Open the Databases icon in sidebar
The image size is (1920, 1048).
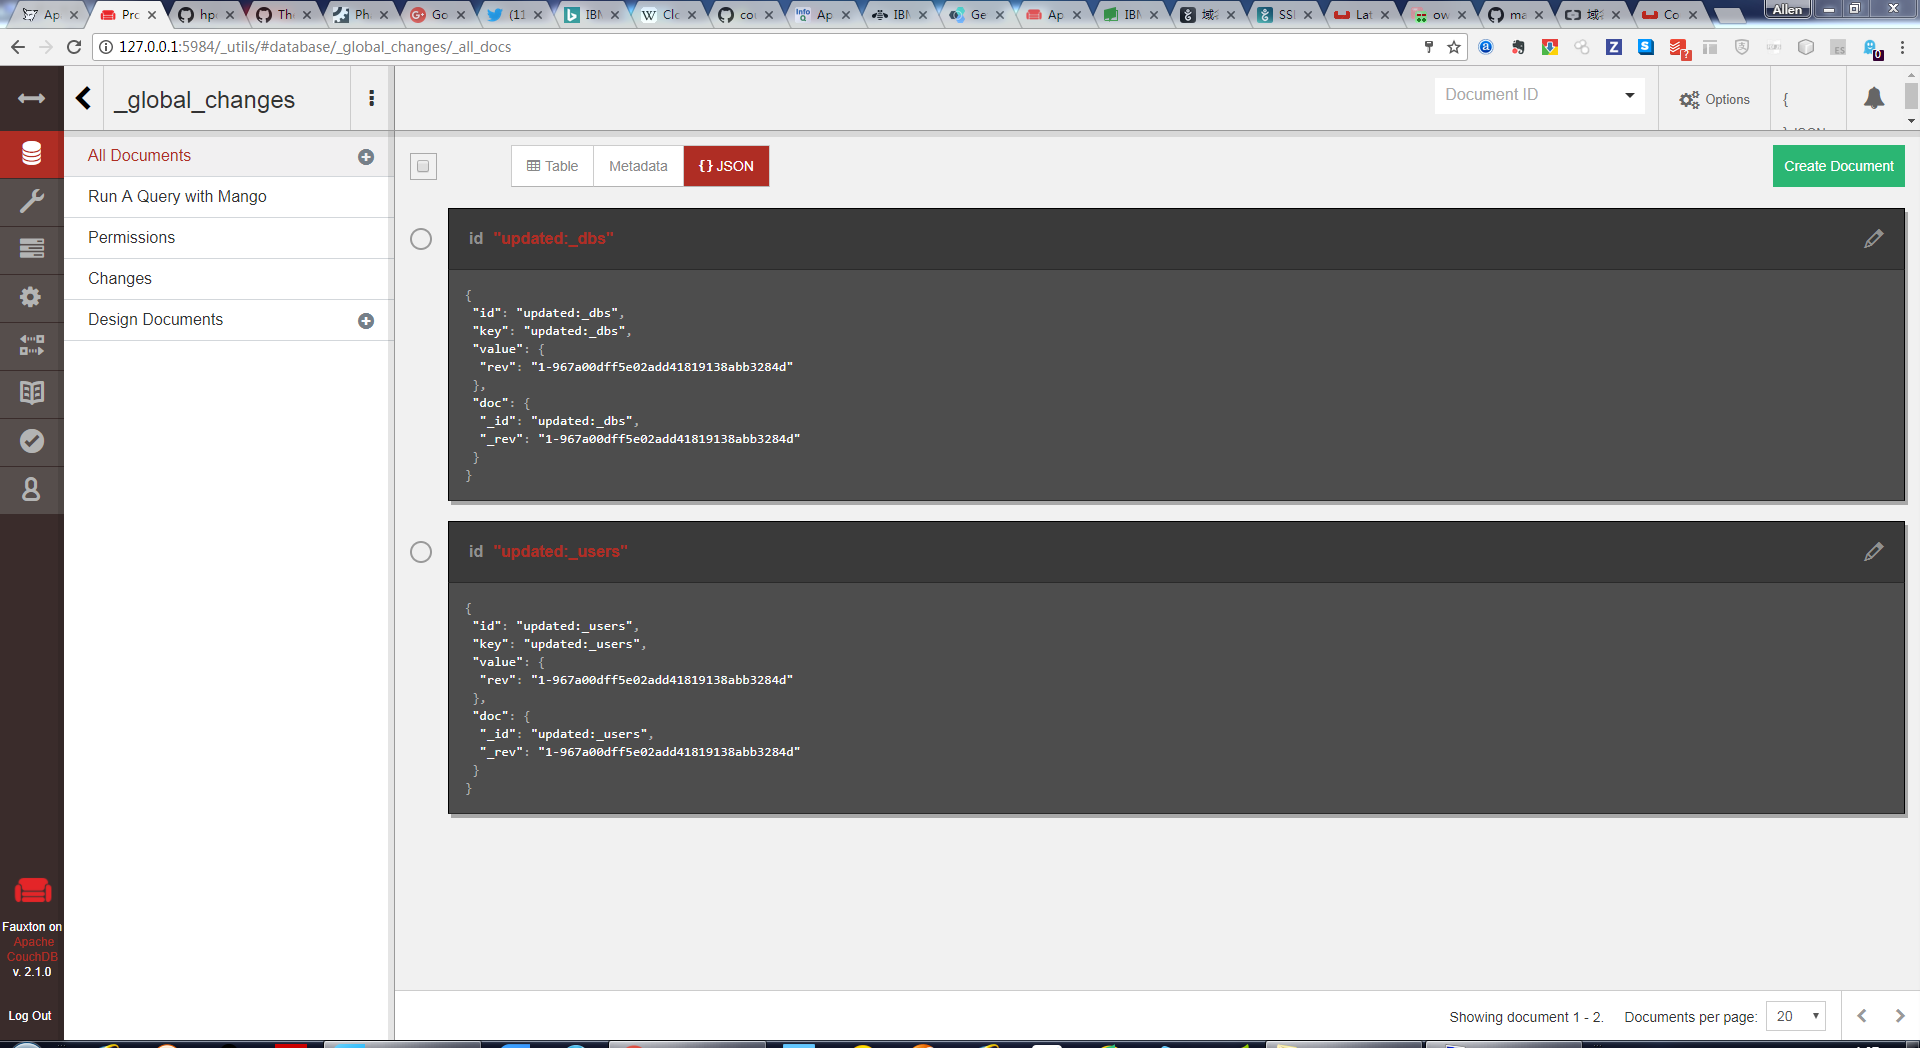pos(31,154)
